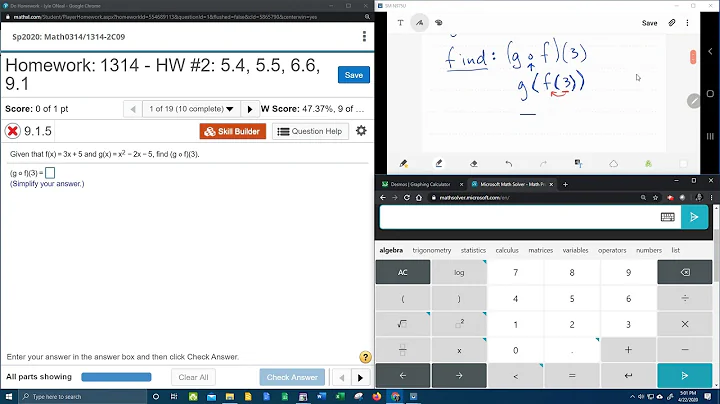
Task: Click the Math Solver equation input field
Action: pos(519,217)
